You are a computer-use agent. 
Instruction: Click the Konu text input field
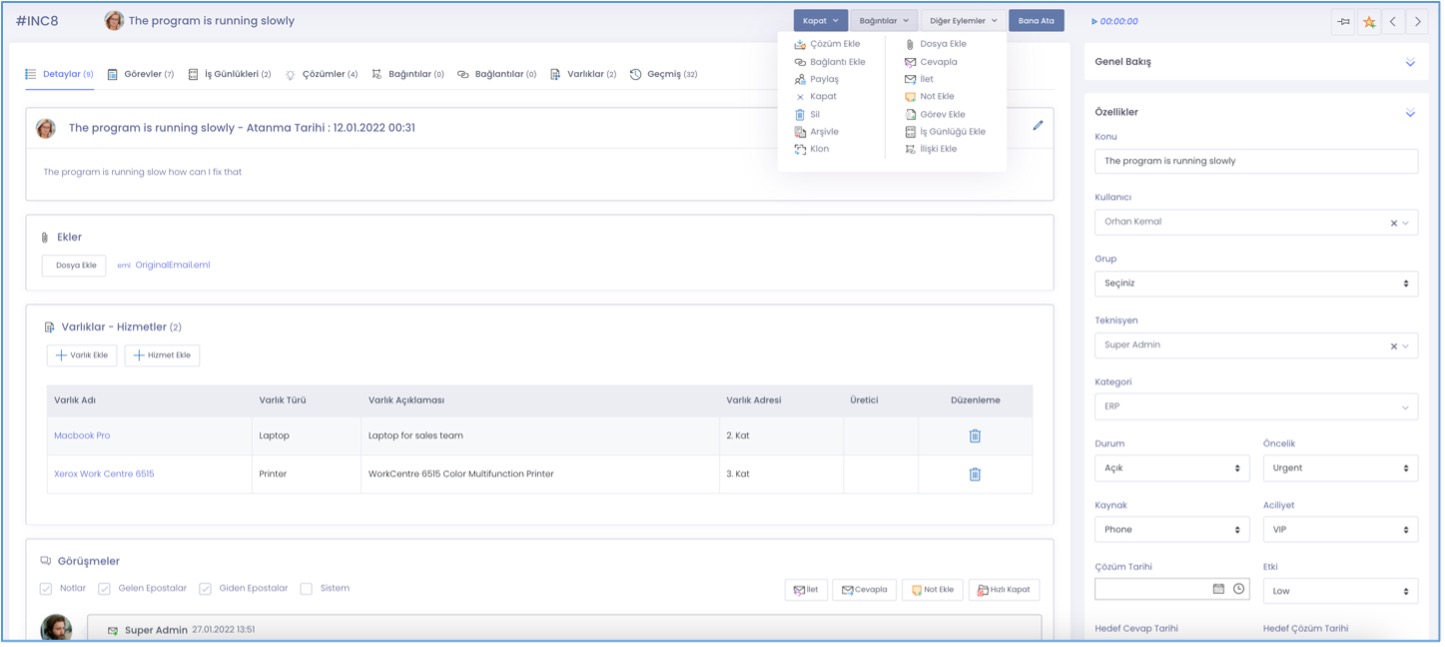1256,161
